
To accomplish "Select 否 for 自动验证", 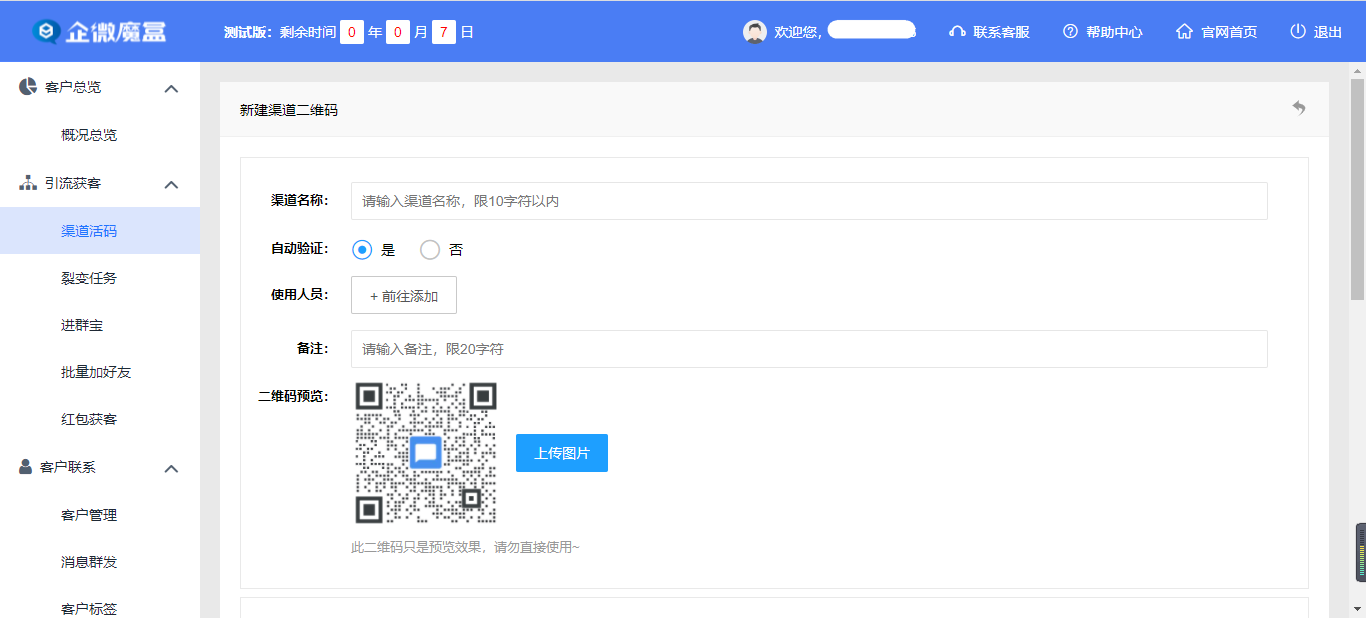I will pyautogui.click(x=430, y=250).
